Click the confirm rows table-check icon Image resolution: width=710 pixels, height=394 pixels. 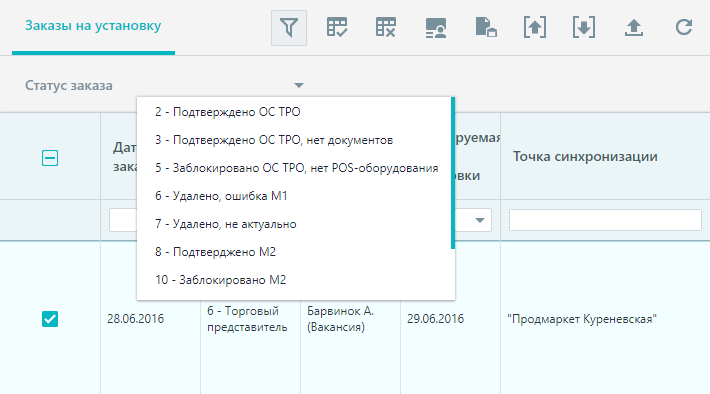coord(337,28)
